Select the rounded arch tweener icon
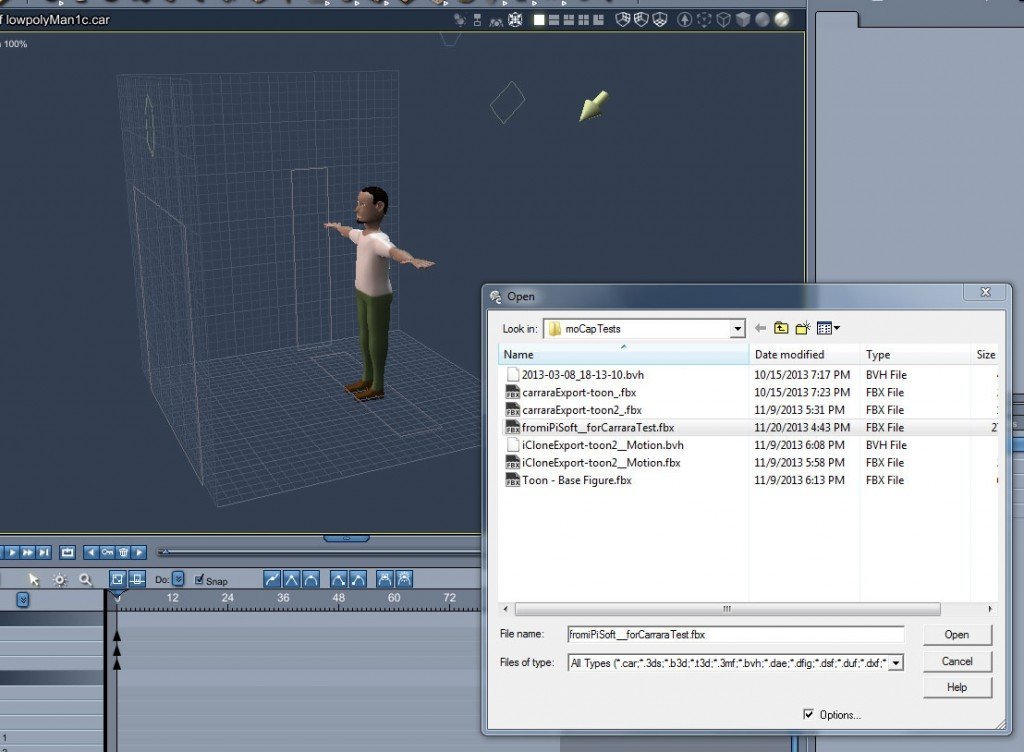 click(x=311, y=579)
